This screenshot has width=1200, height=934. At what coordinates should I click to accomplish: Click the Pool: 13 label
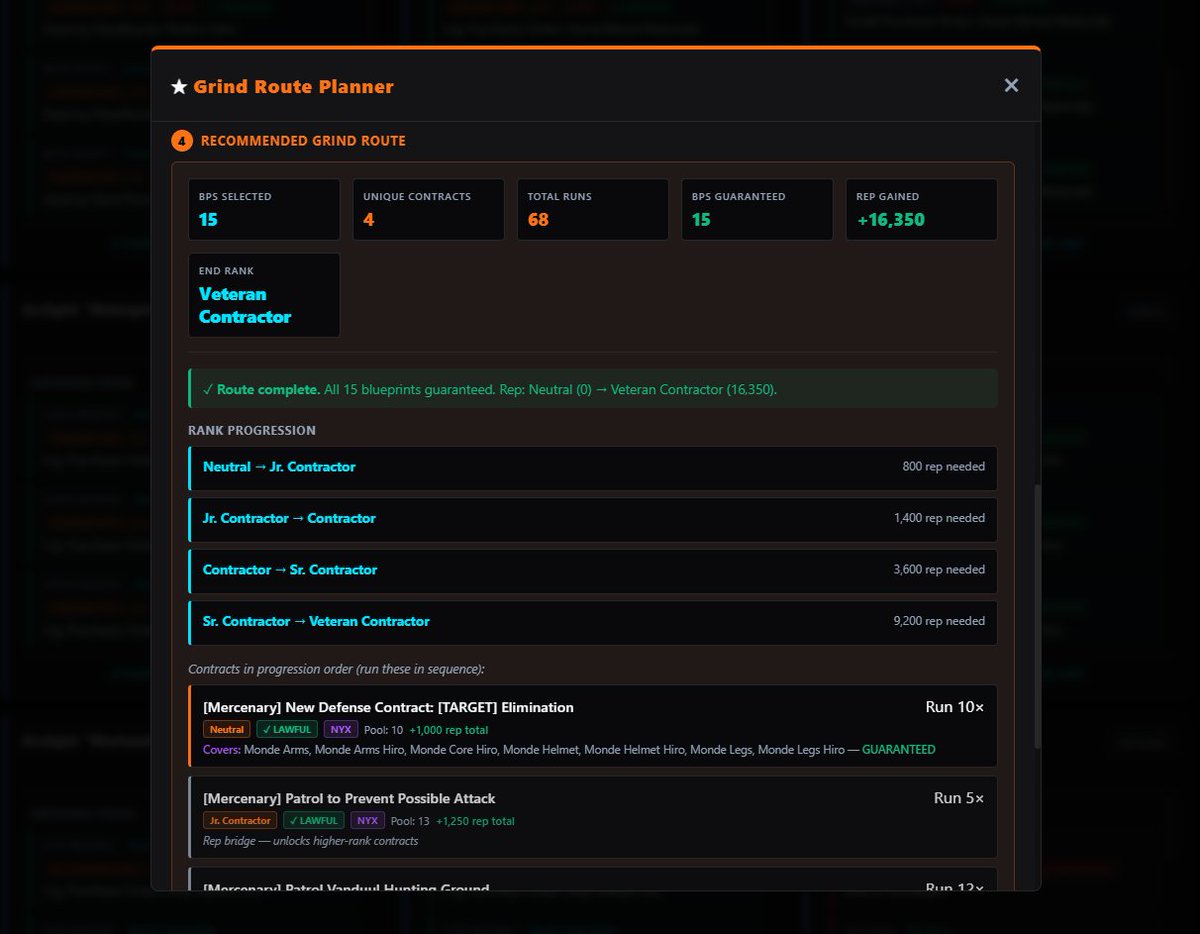click(410, 821)
